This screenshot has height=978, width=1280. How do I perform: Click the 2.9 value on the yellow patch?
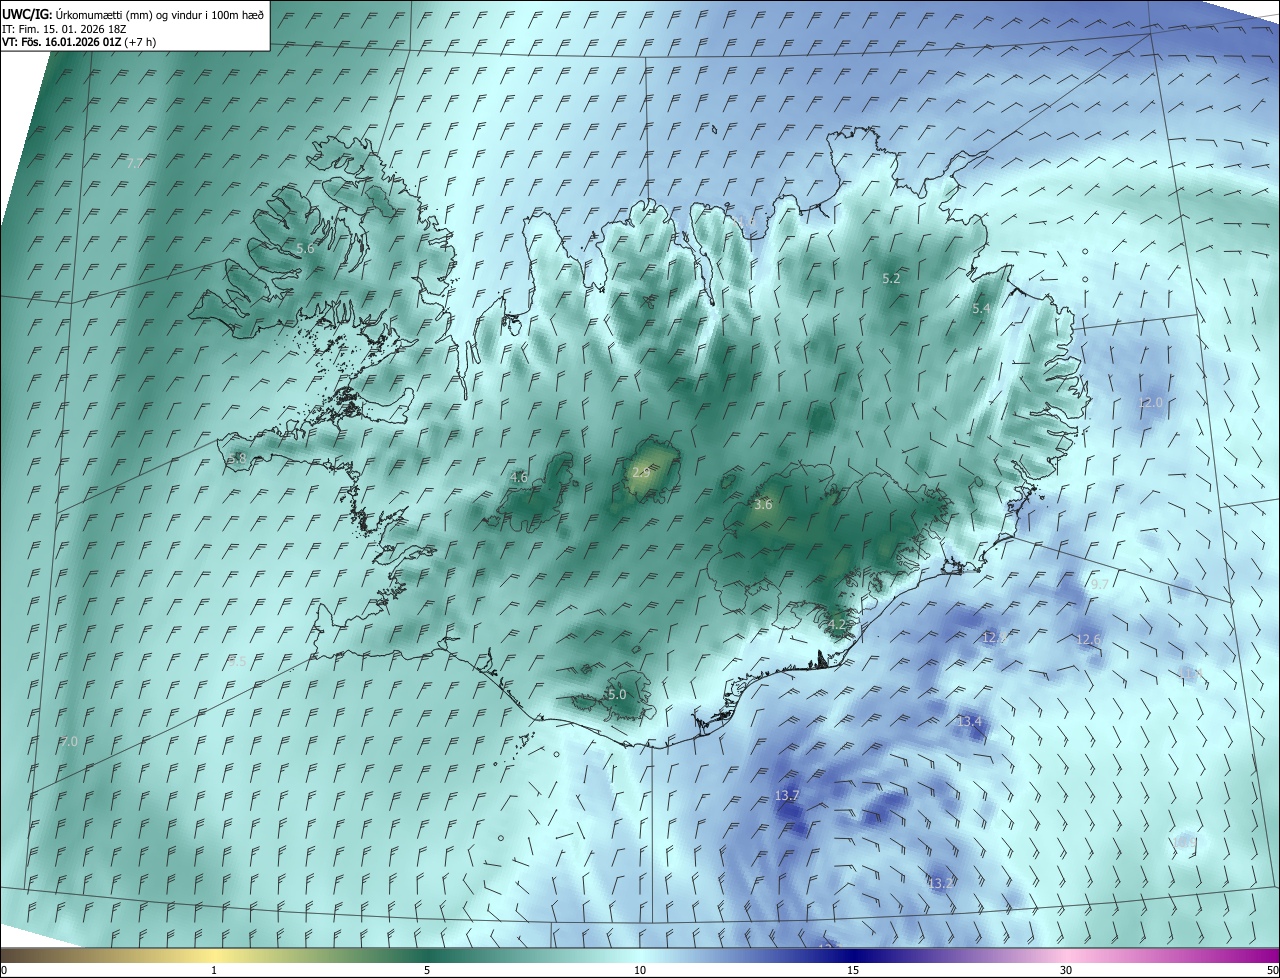tap(641, 472)
